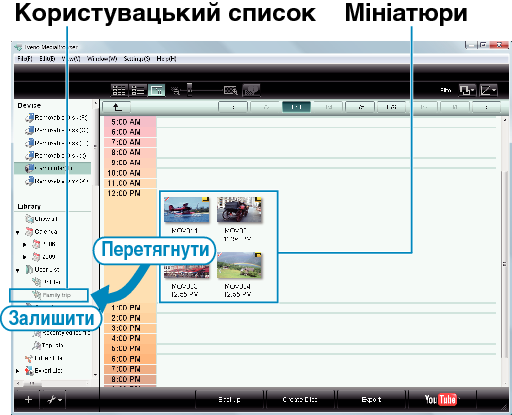Select the seaplane video thumbnail
Image resolution: width=512 pixels, height=415 pixels.
click(186, 209)
